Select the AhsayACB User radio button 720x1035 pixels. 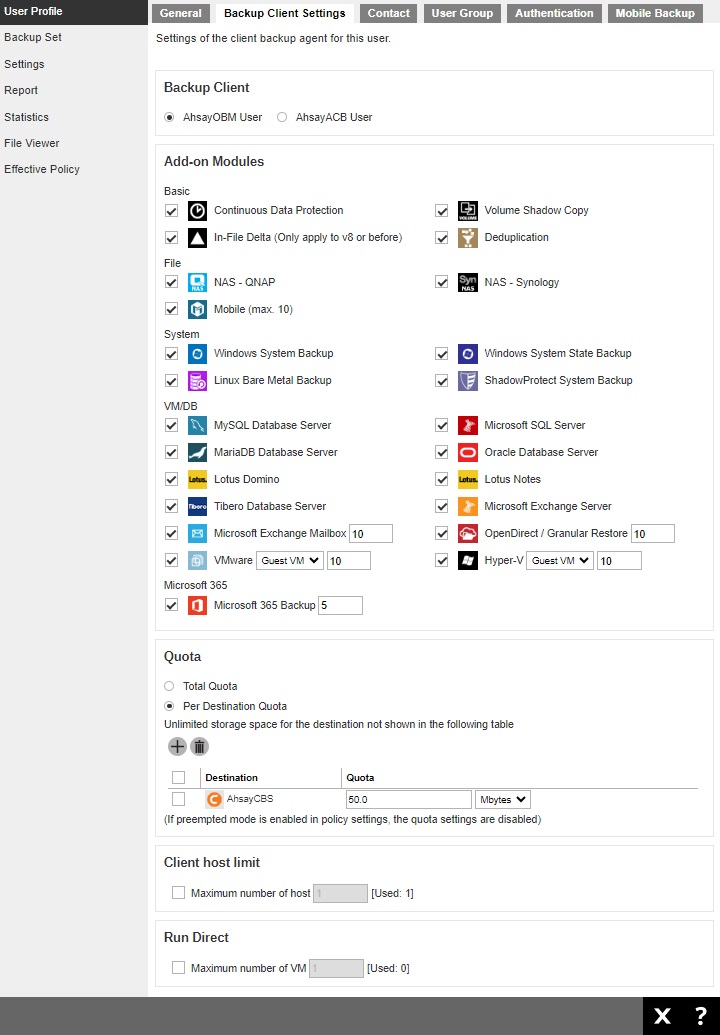click(282, 117)
